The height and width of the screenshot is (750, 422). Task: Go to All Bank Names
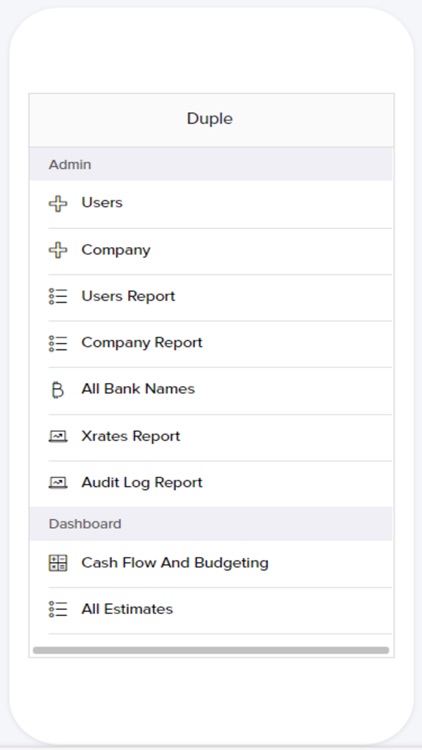[x=211, y=391]
